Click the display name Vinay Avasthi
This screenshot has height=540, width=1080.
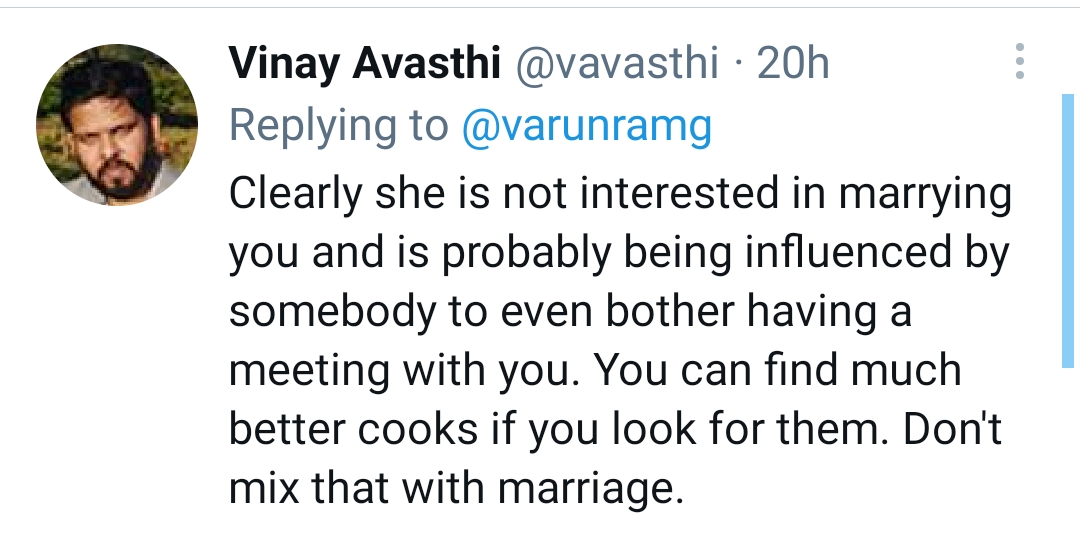click(364, 63)
